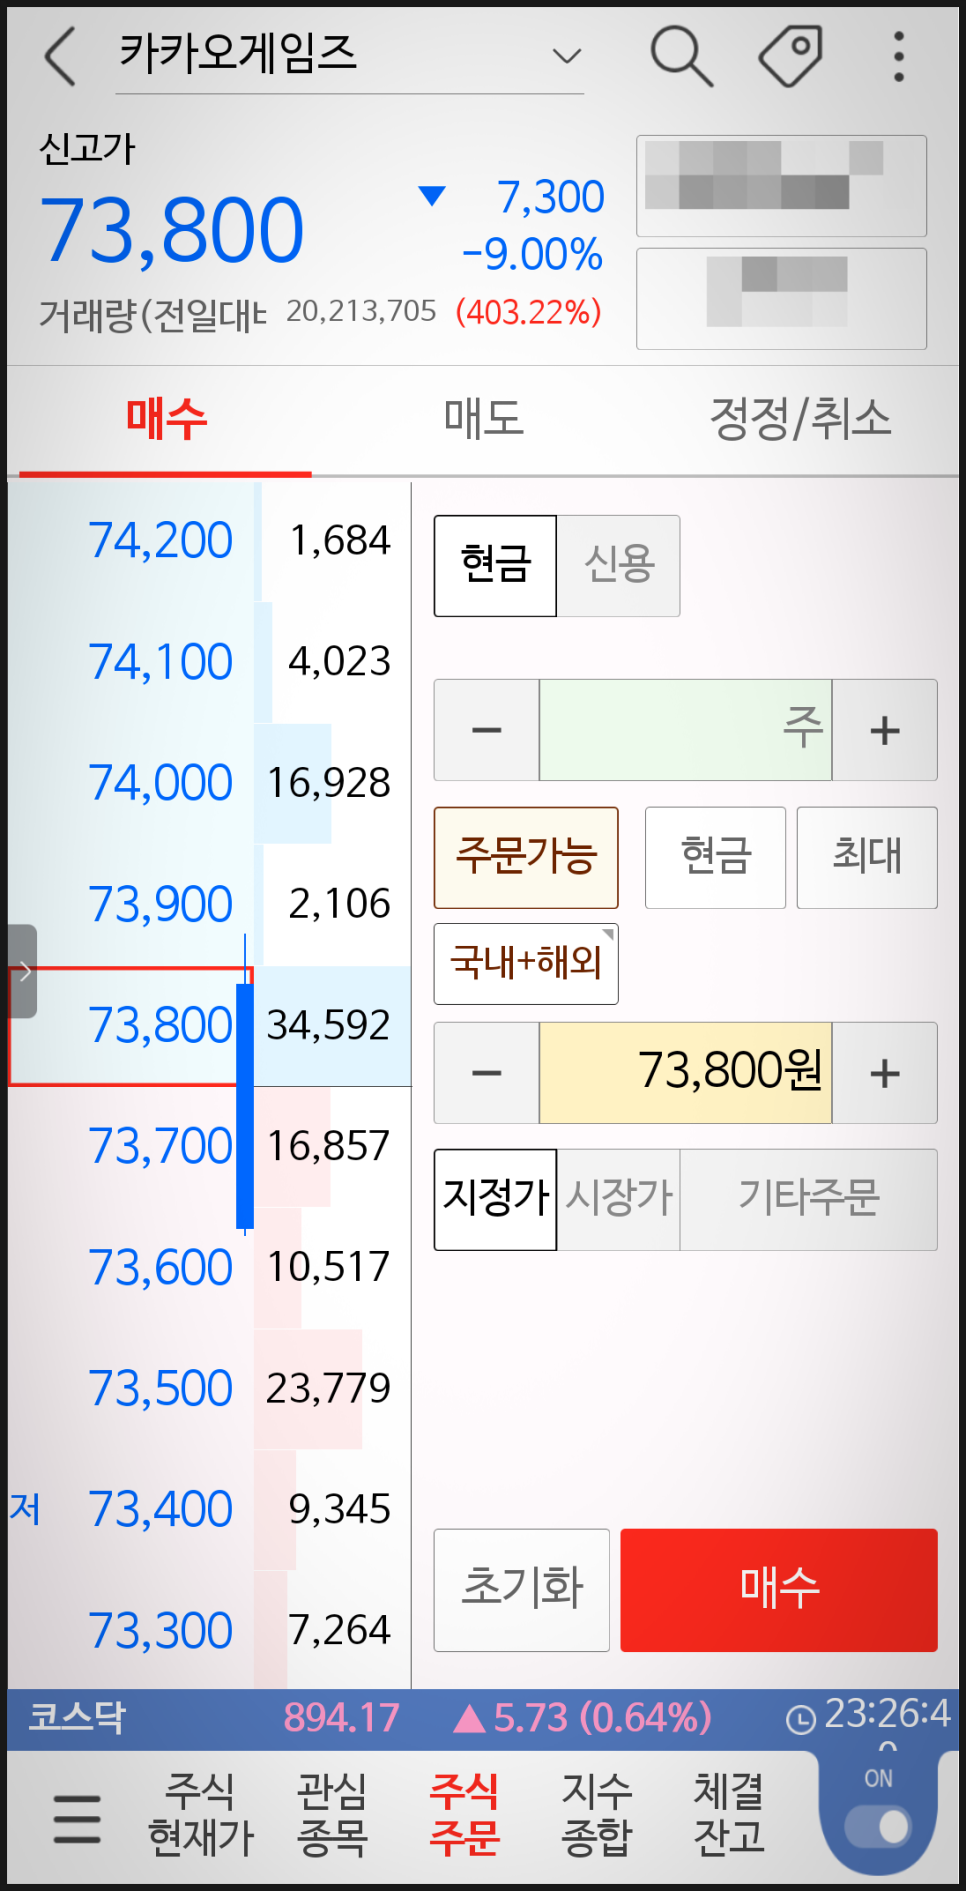Expand the side handle arrow on order book
This screenshot has width=966, height=1891.
(23, 971)
